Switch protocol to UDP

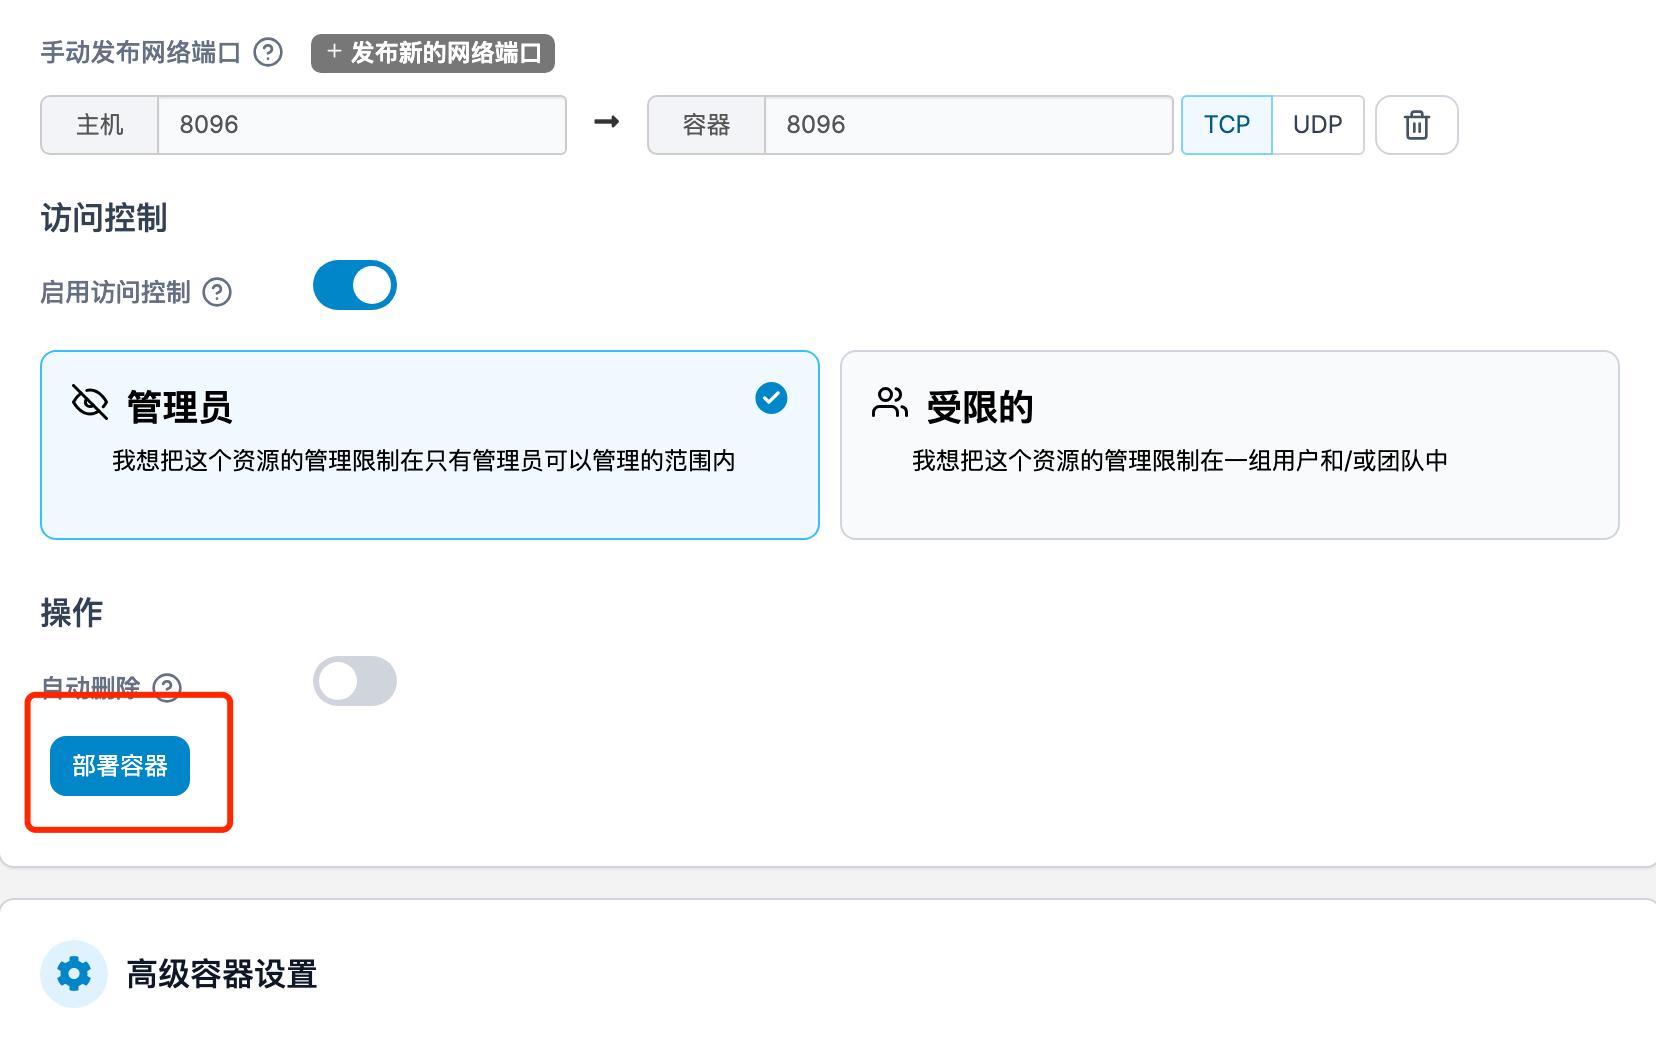(1318, 124)
